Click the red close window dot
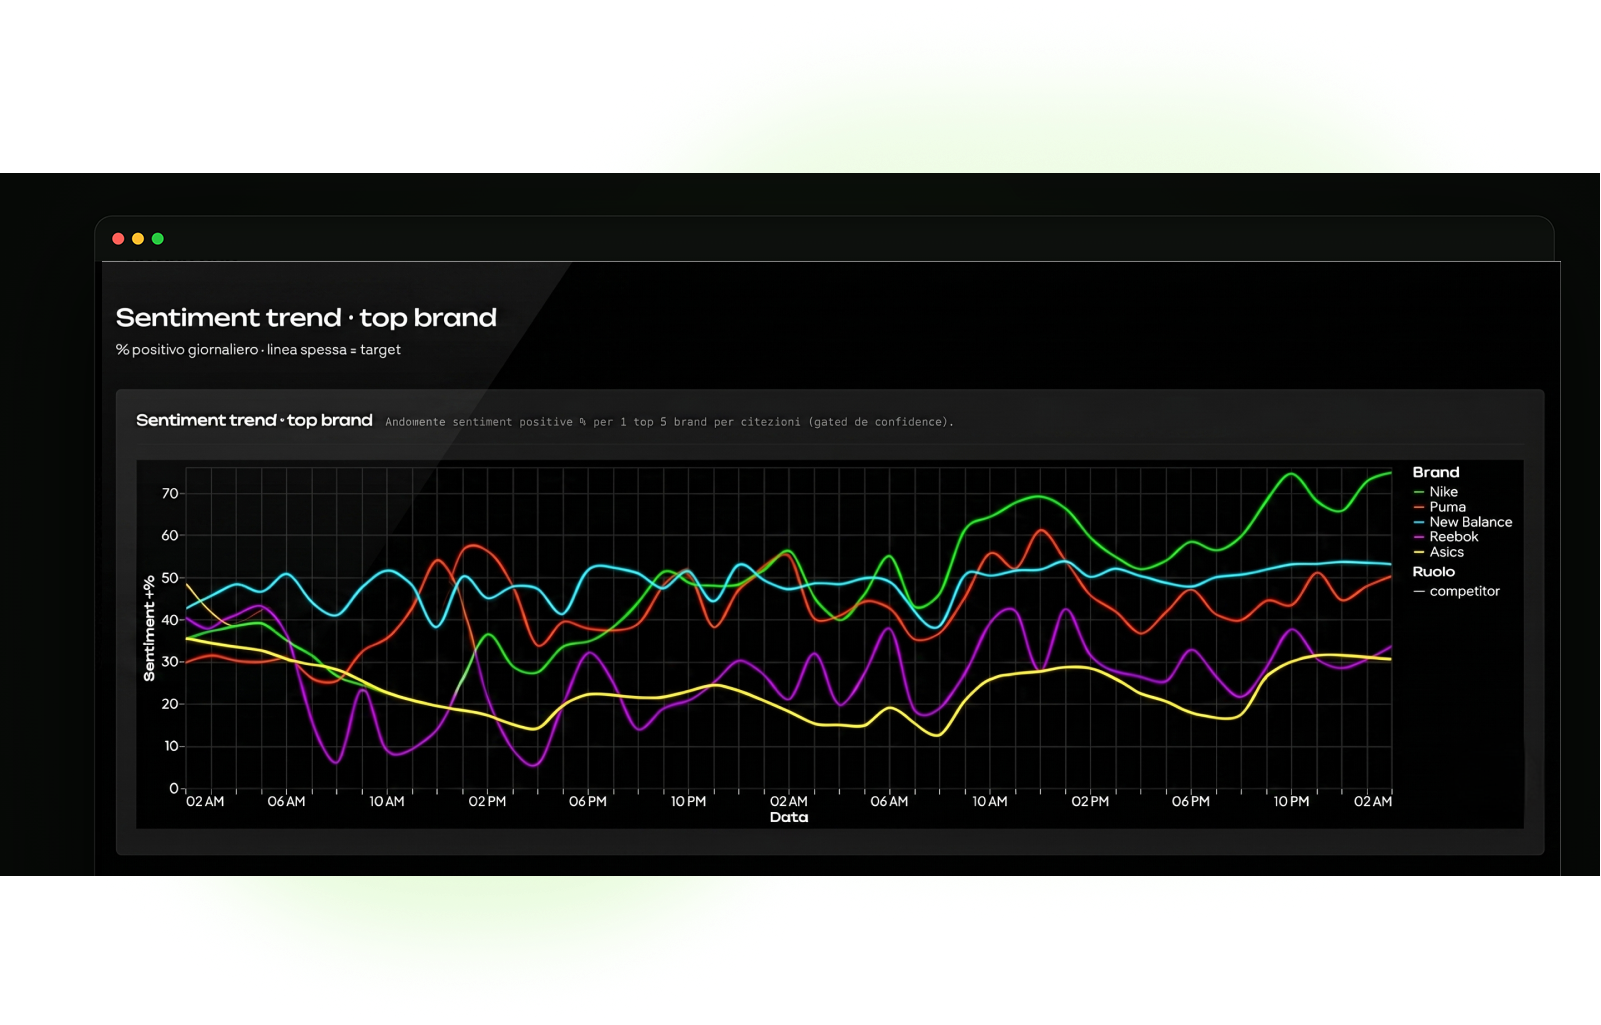Image resolution: width=1601 pixels, height=1025 pixels. (118, 238)
